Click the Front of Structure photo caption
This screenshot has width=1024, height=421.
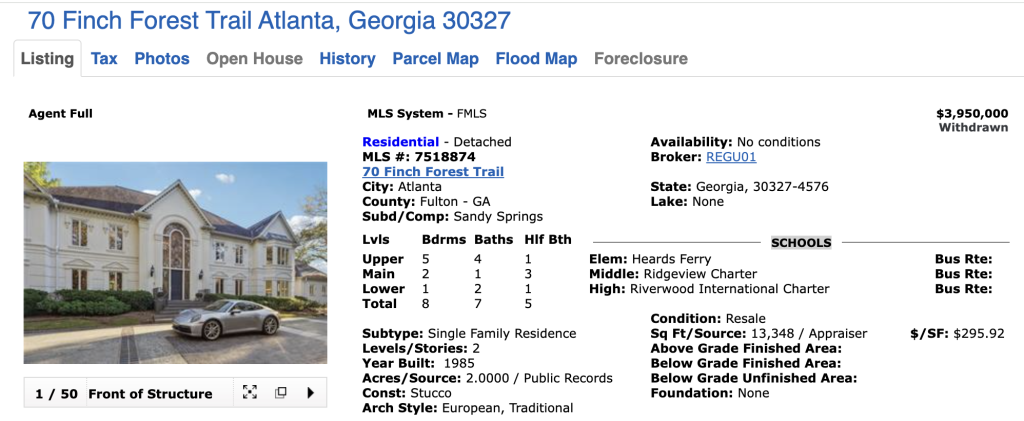[150, 394]
